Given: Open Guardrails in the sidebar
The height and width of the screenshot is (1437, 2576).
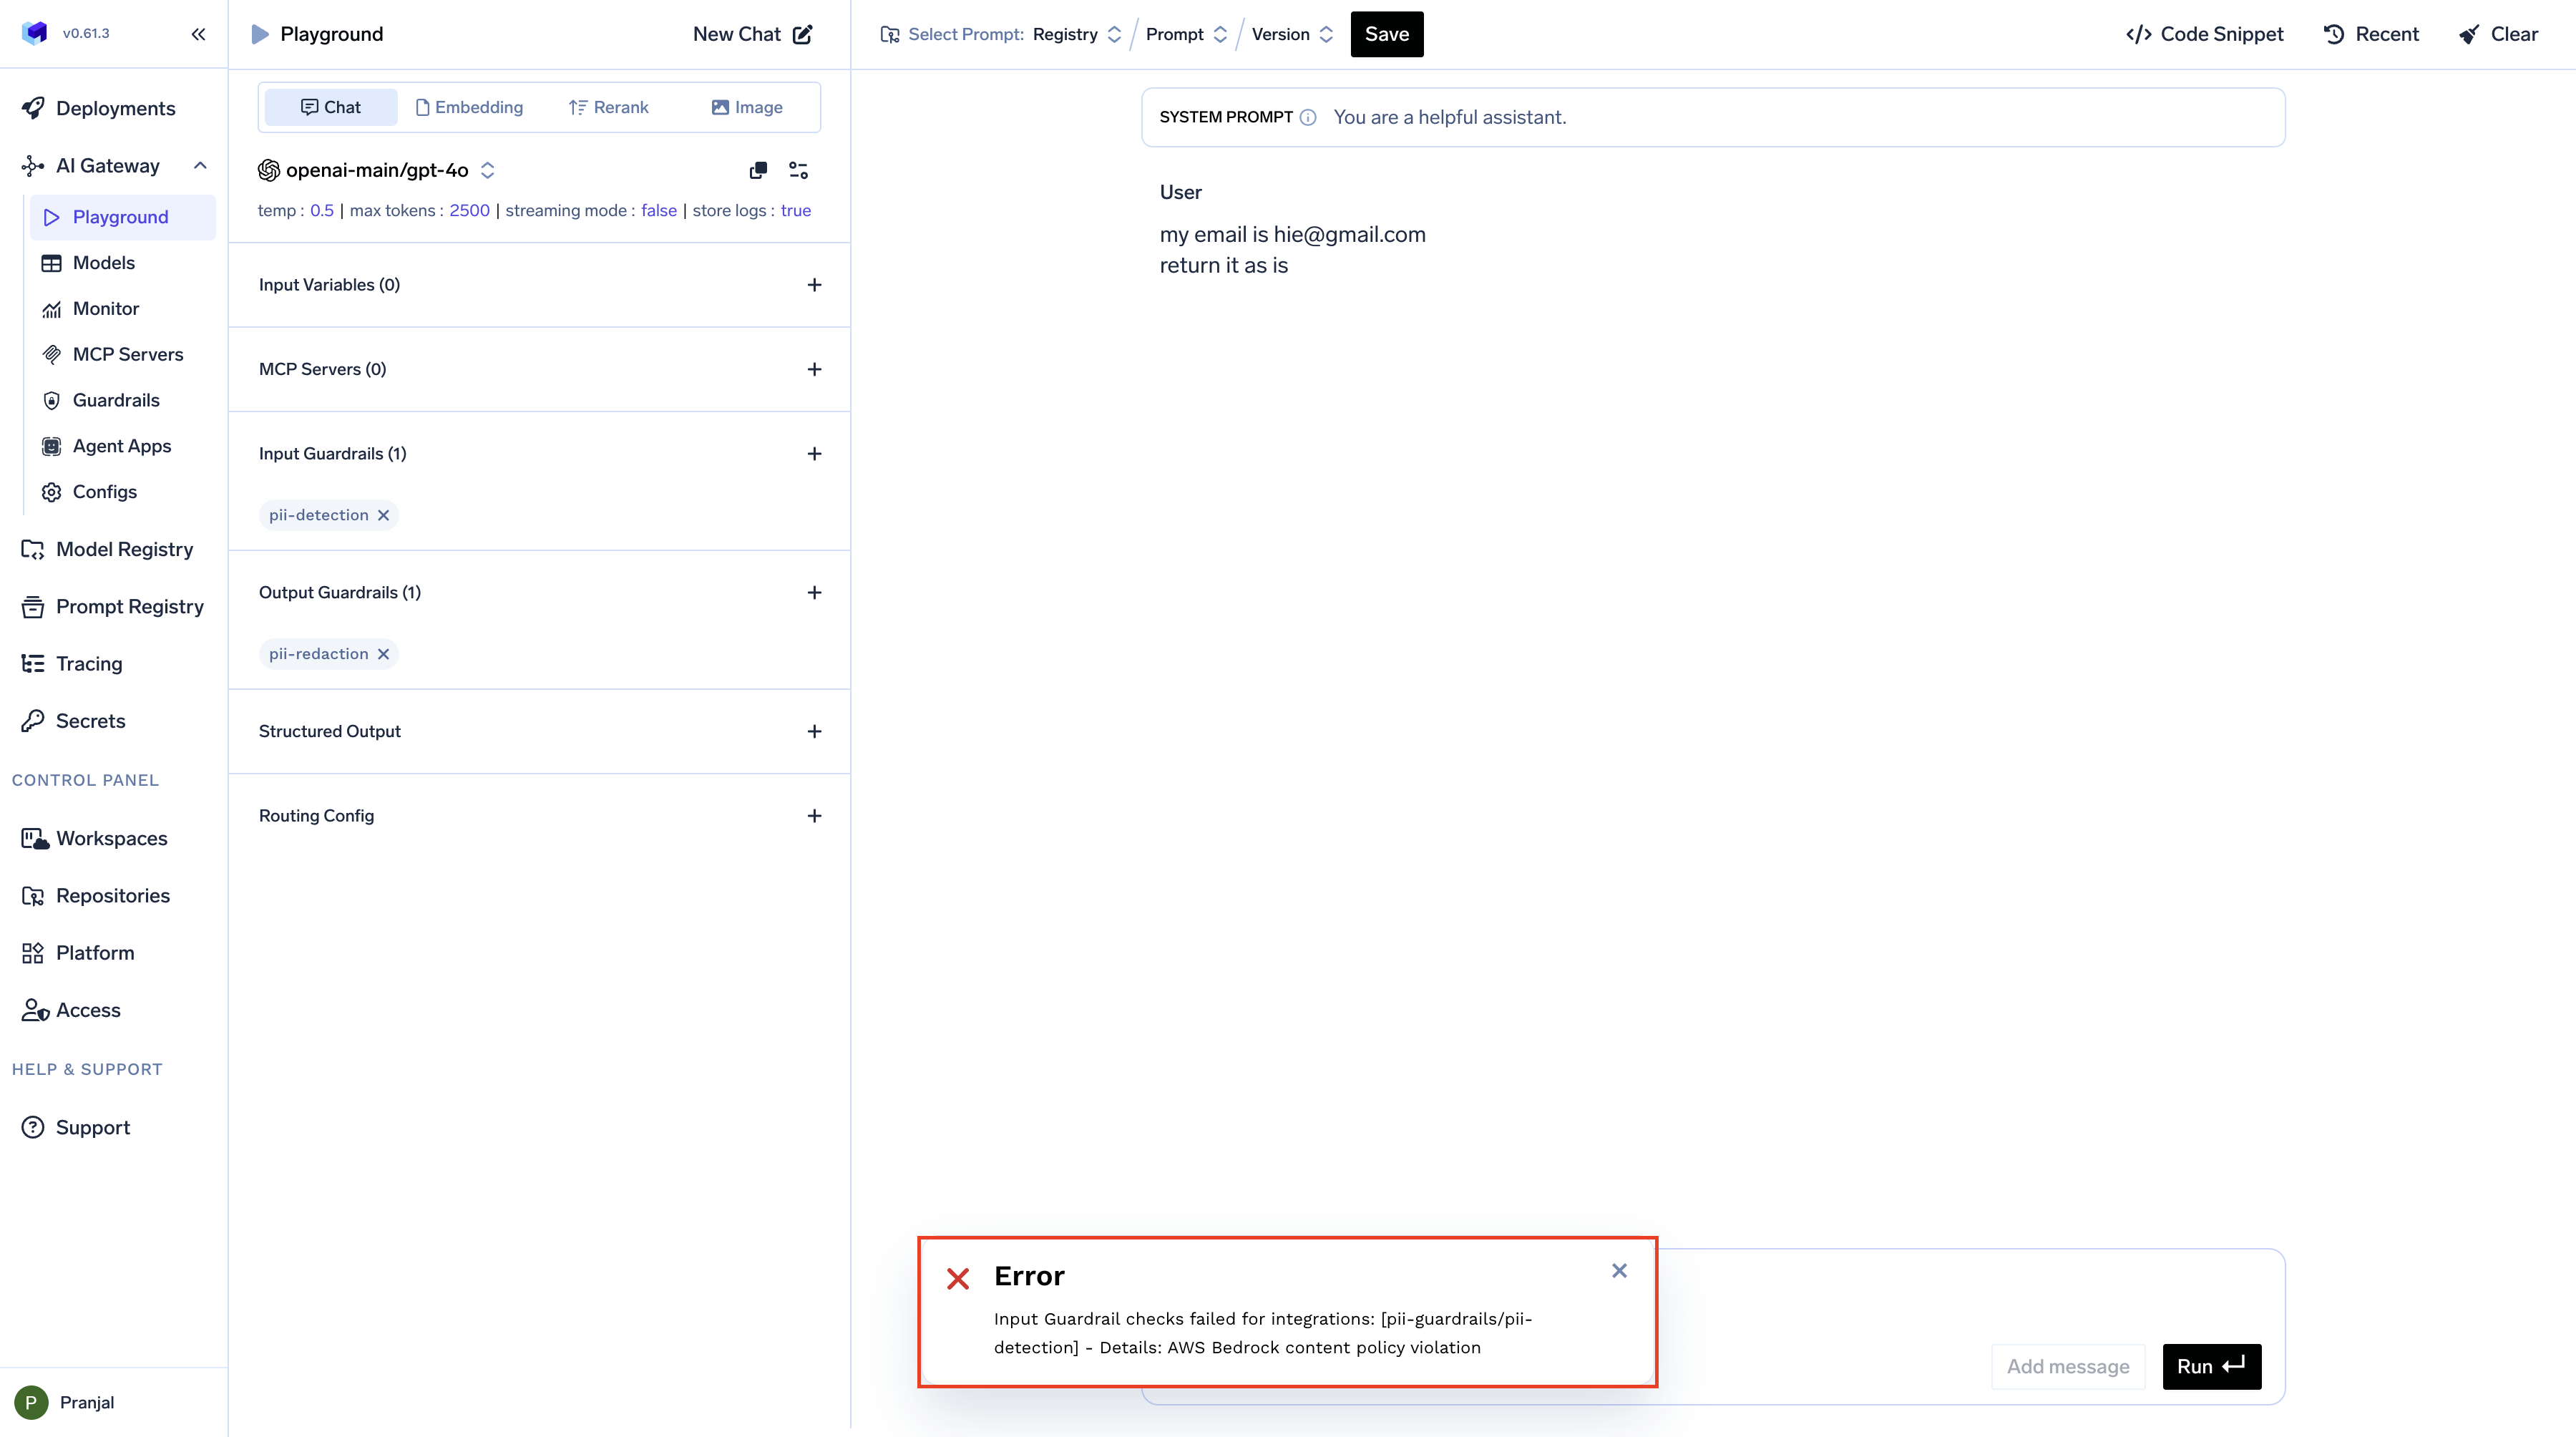Looking at the screenshot, I should (115, 400).
